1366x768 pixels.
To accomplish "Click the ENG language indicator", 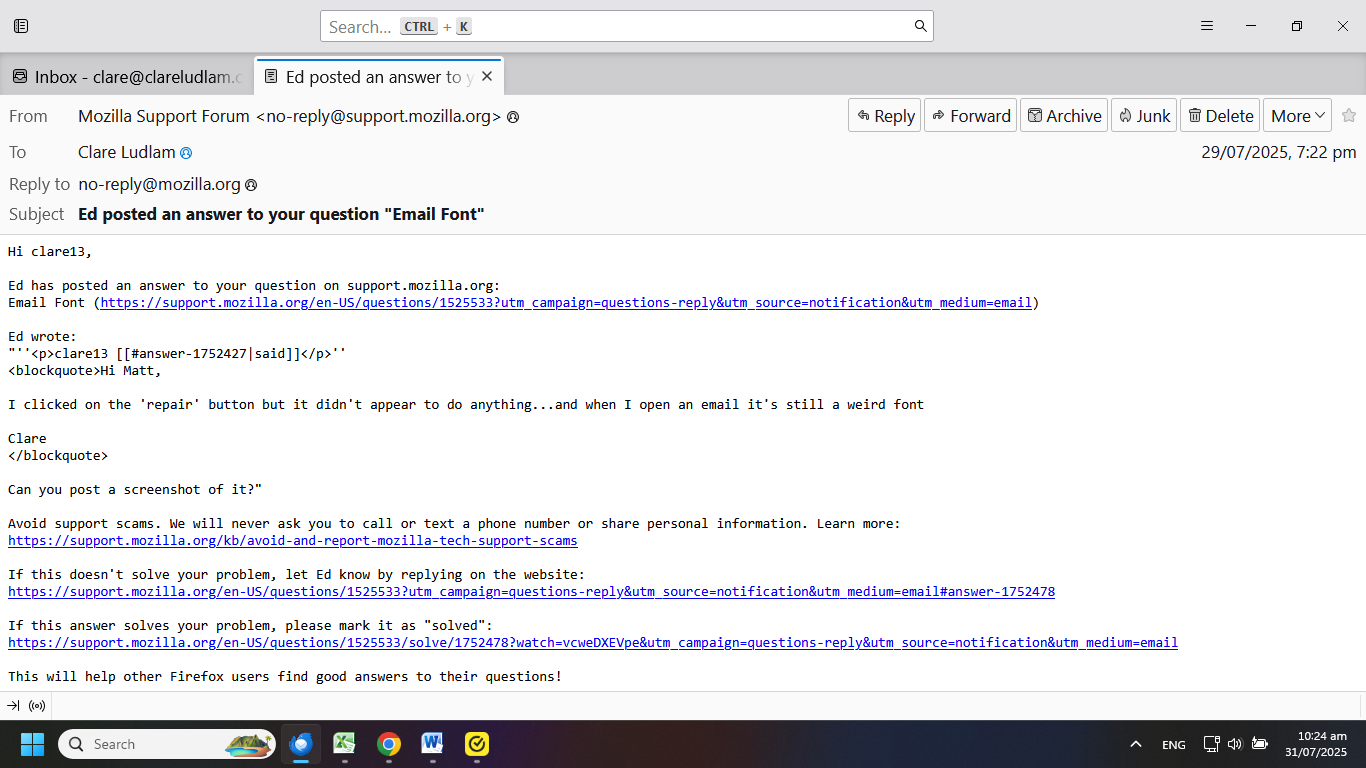I will (x=1174, y=745).
